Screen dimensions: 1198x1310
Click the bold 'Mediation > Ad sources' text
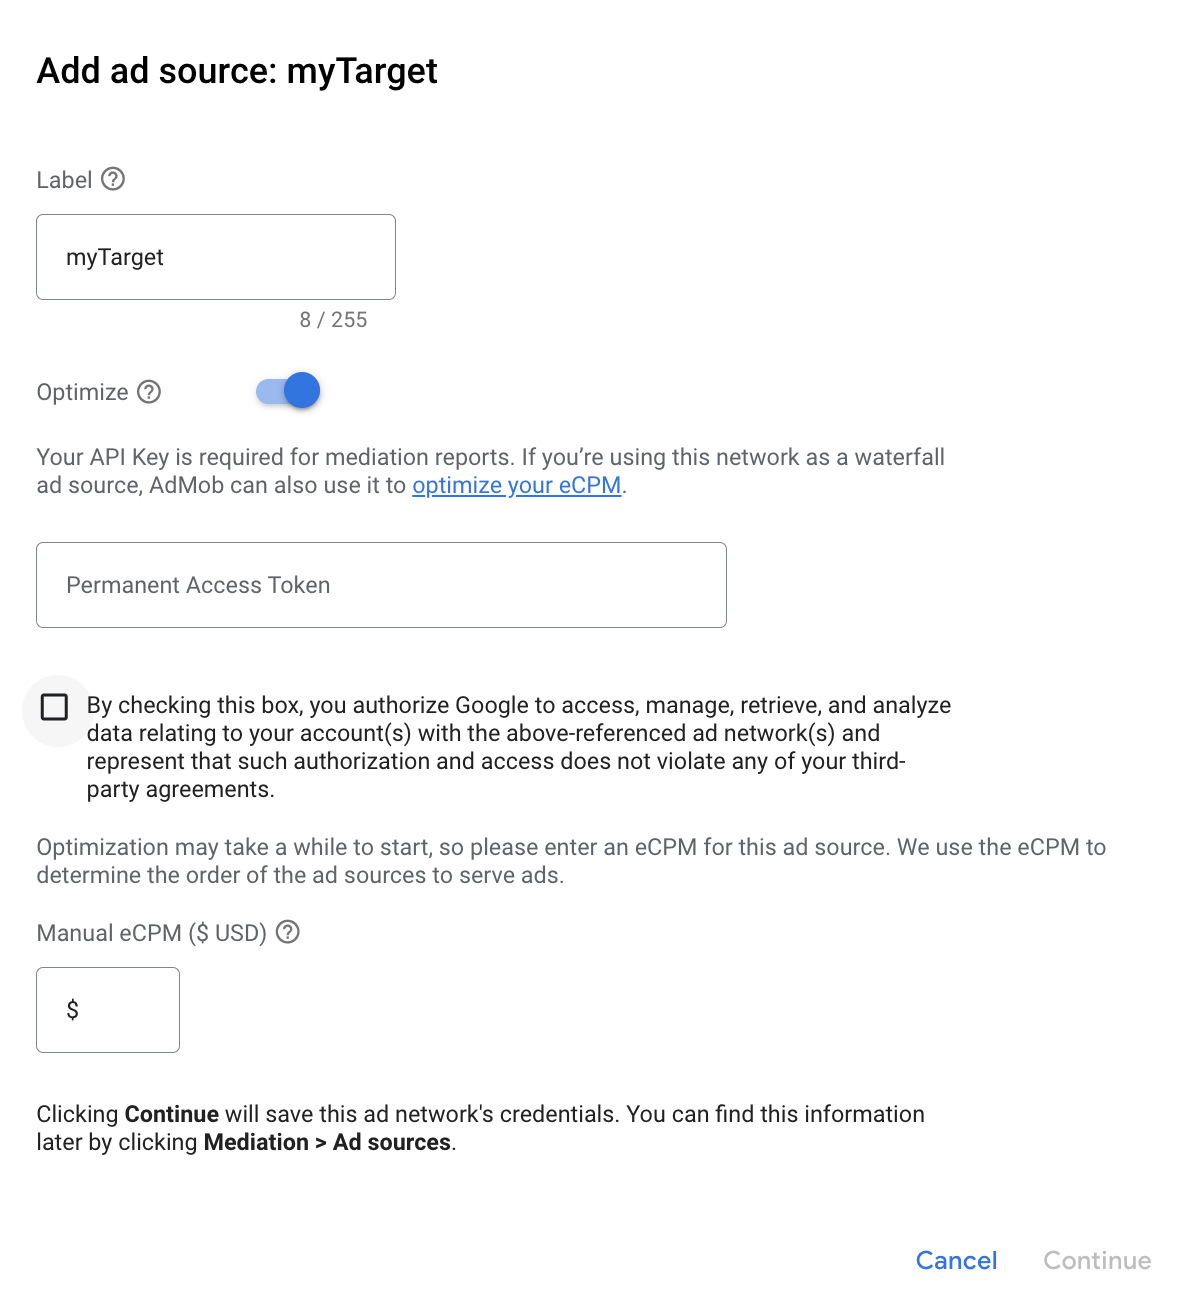(327, 1142)
